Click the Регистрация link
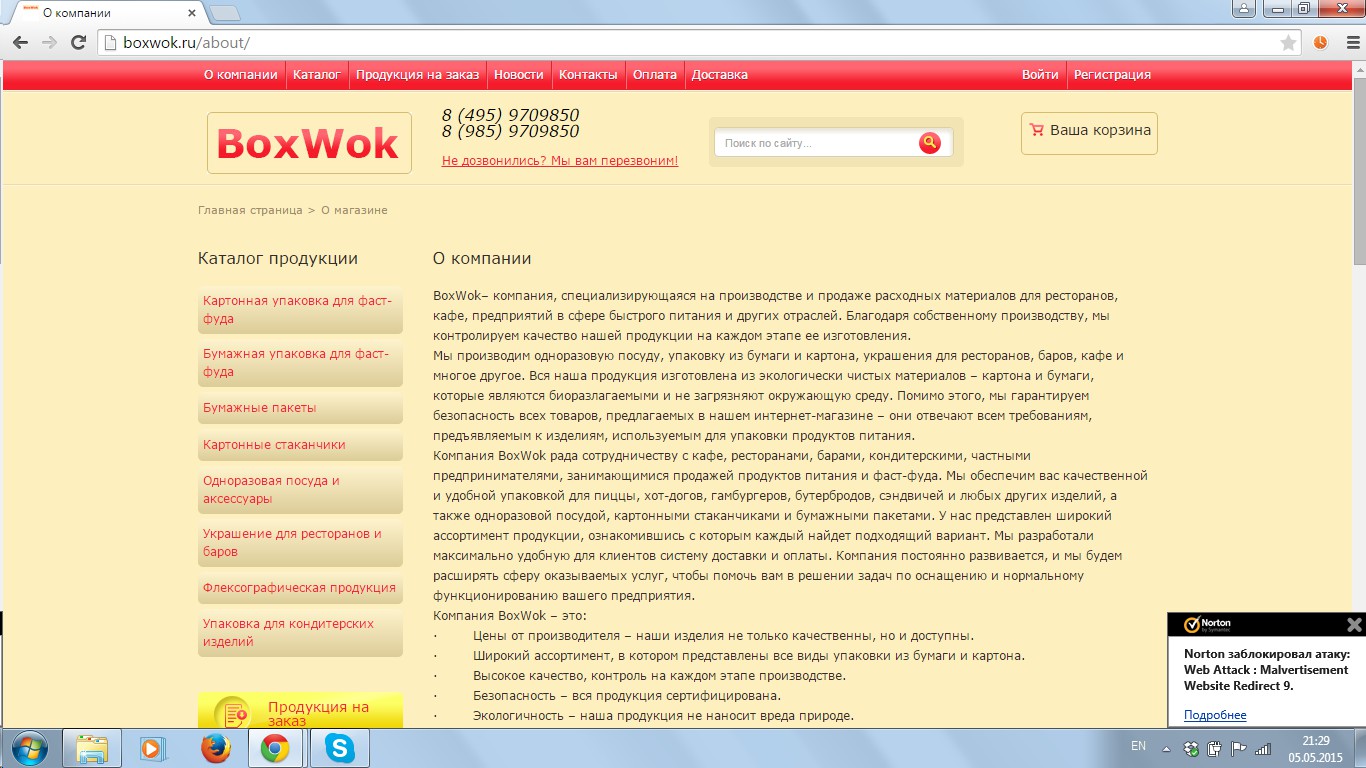The height and width of the screenshot is (768, 1366). 1112,75
